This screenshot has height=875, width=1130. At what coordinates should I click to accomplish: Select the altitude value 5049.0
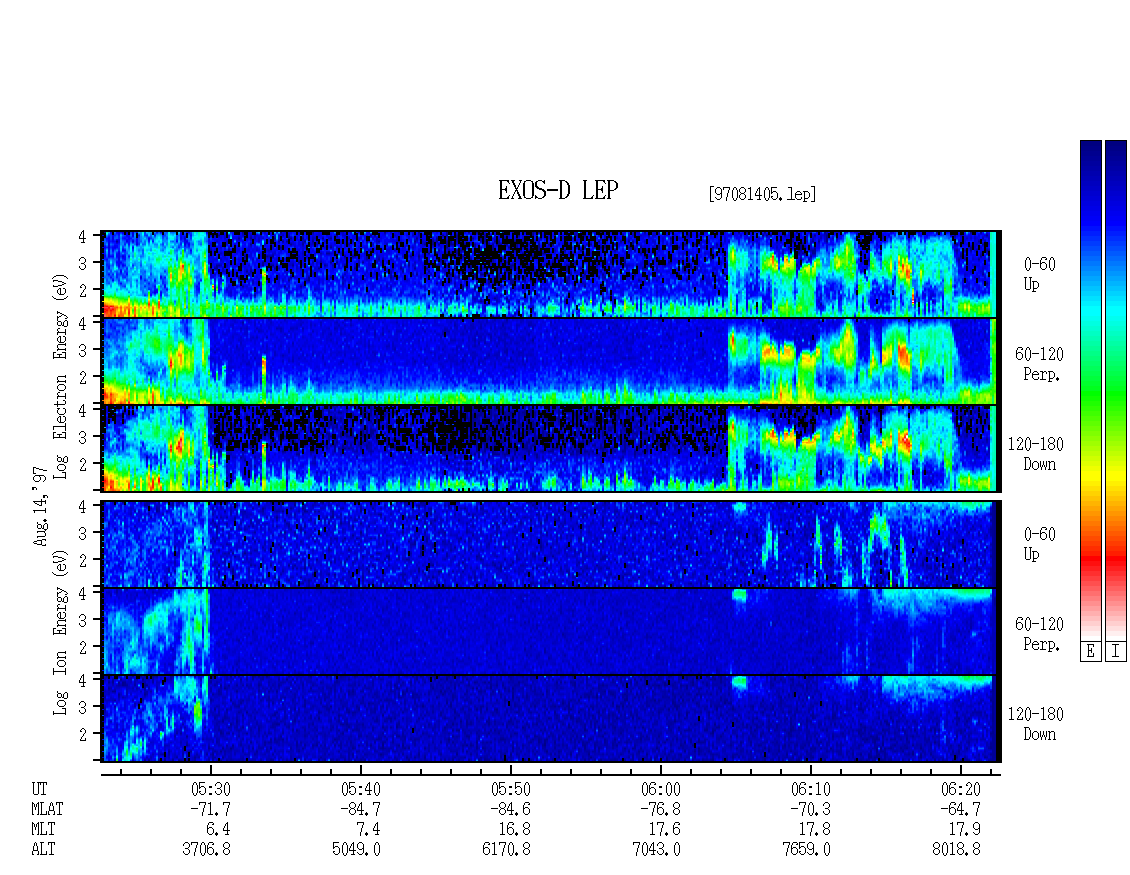pyautogui.click(x=356, y=850)
